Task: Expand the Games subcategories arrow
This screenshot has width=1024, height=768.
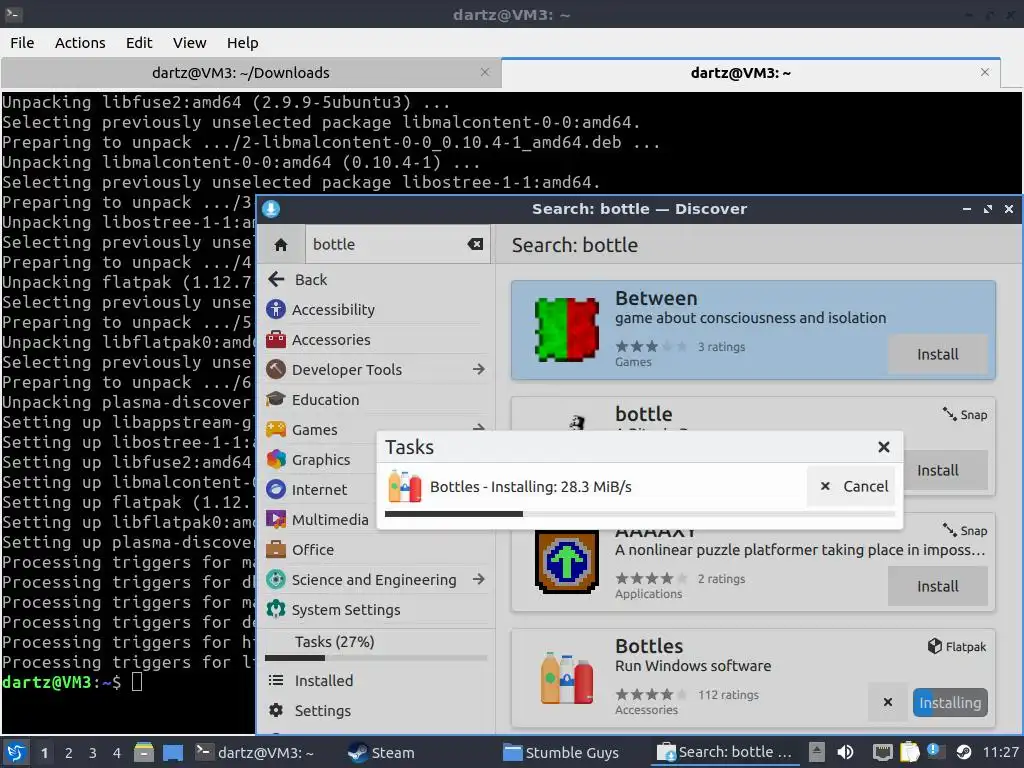Action: coord(479,427)
